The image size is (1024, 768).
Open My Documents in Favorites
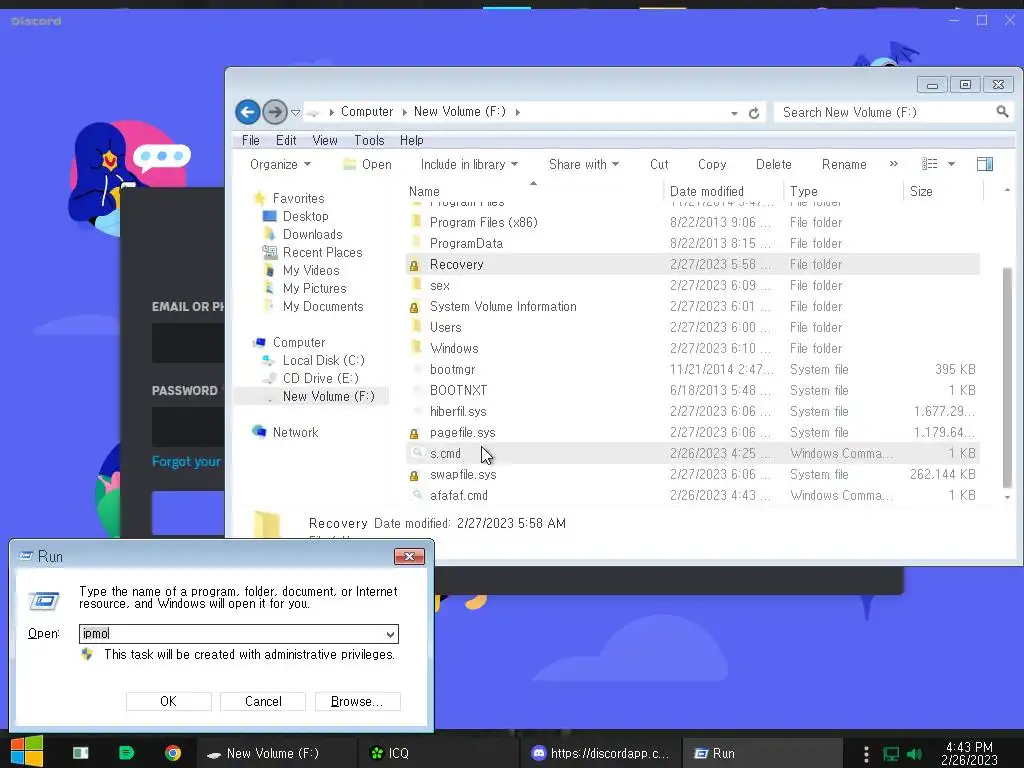pyautogui.click(x=323, y=306)
